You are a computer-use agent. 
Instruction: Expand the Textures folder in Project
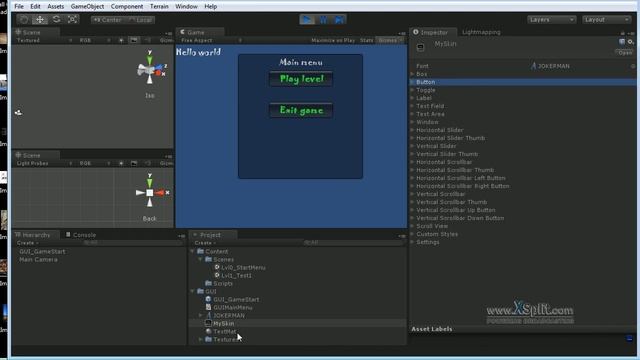click(200, 339)
